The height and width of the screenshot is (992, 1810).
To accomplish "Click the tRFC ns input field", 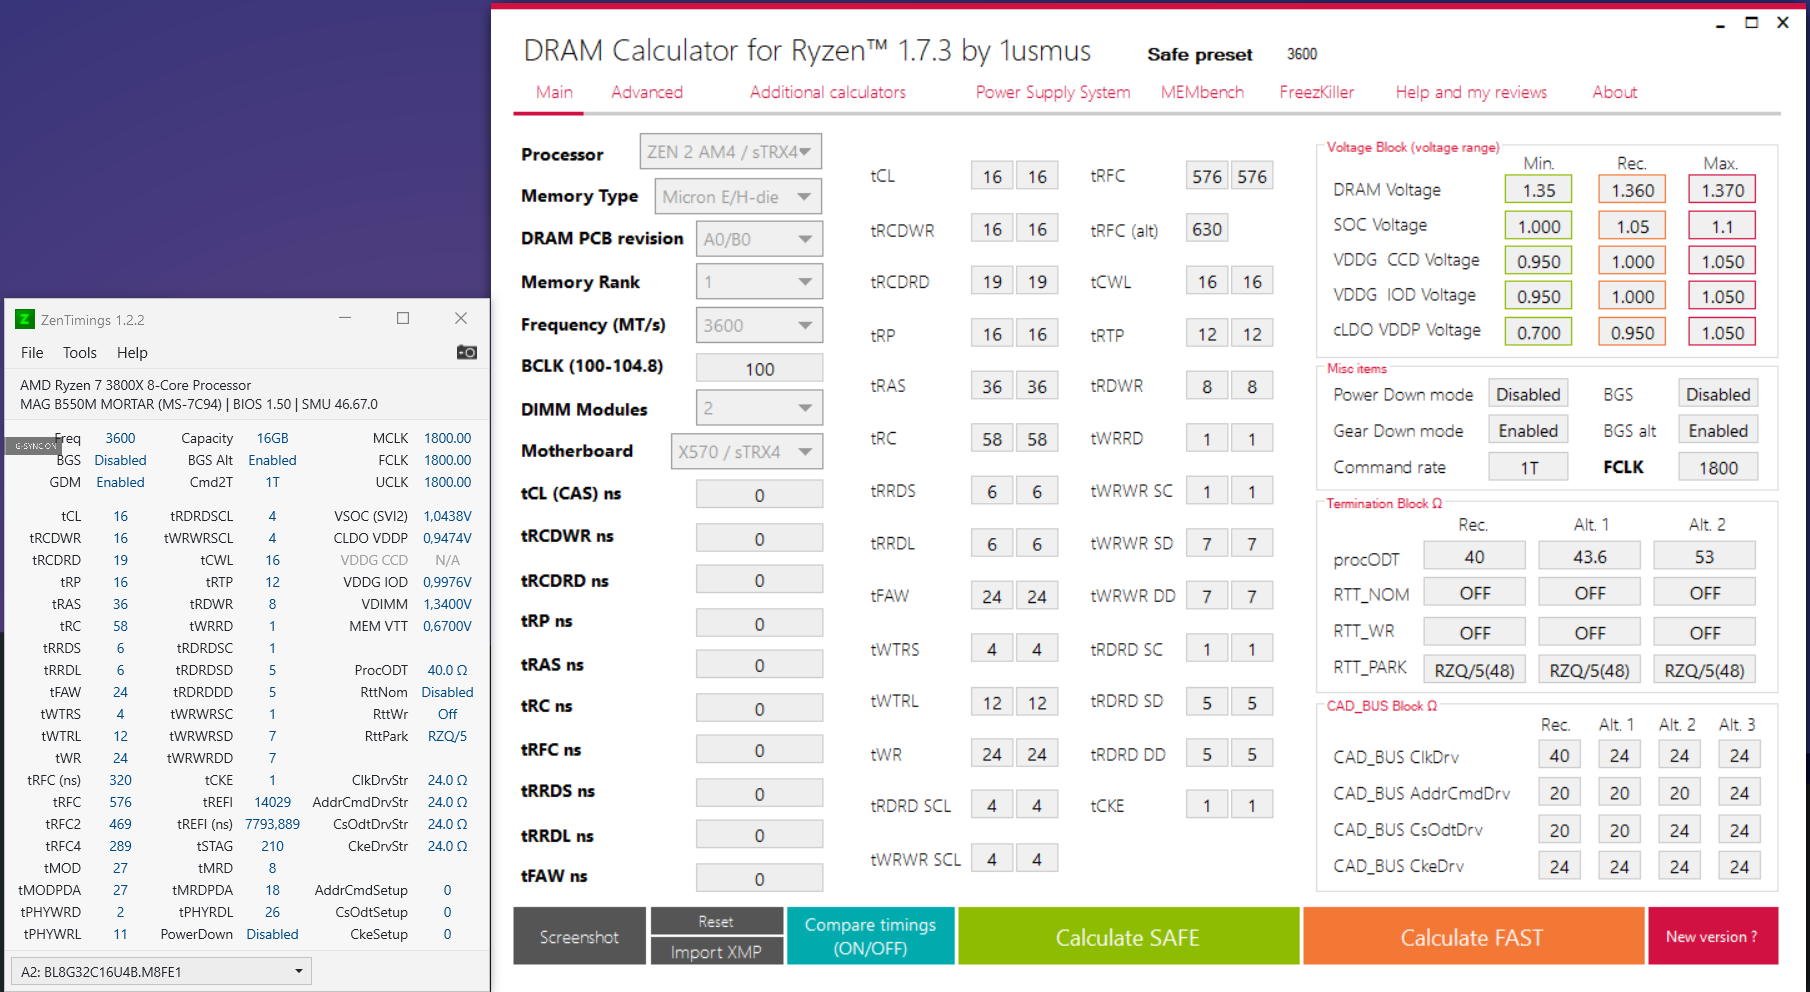I will (x=759, y=750).
